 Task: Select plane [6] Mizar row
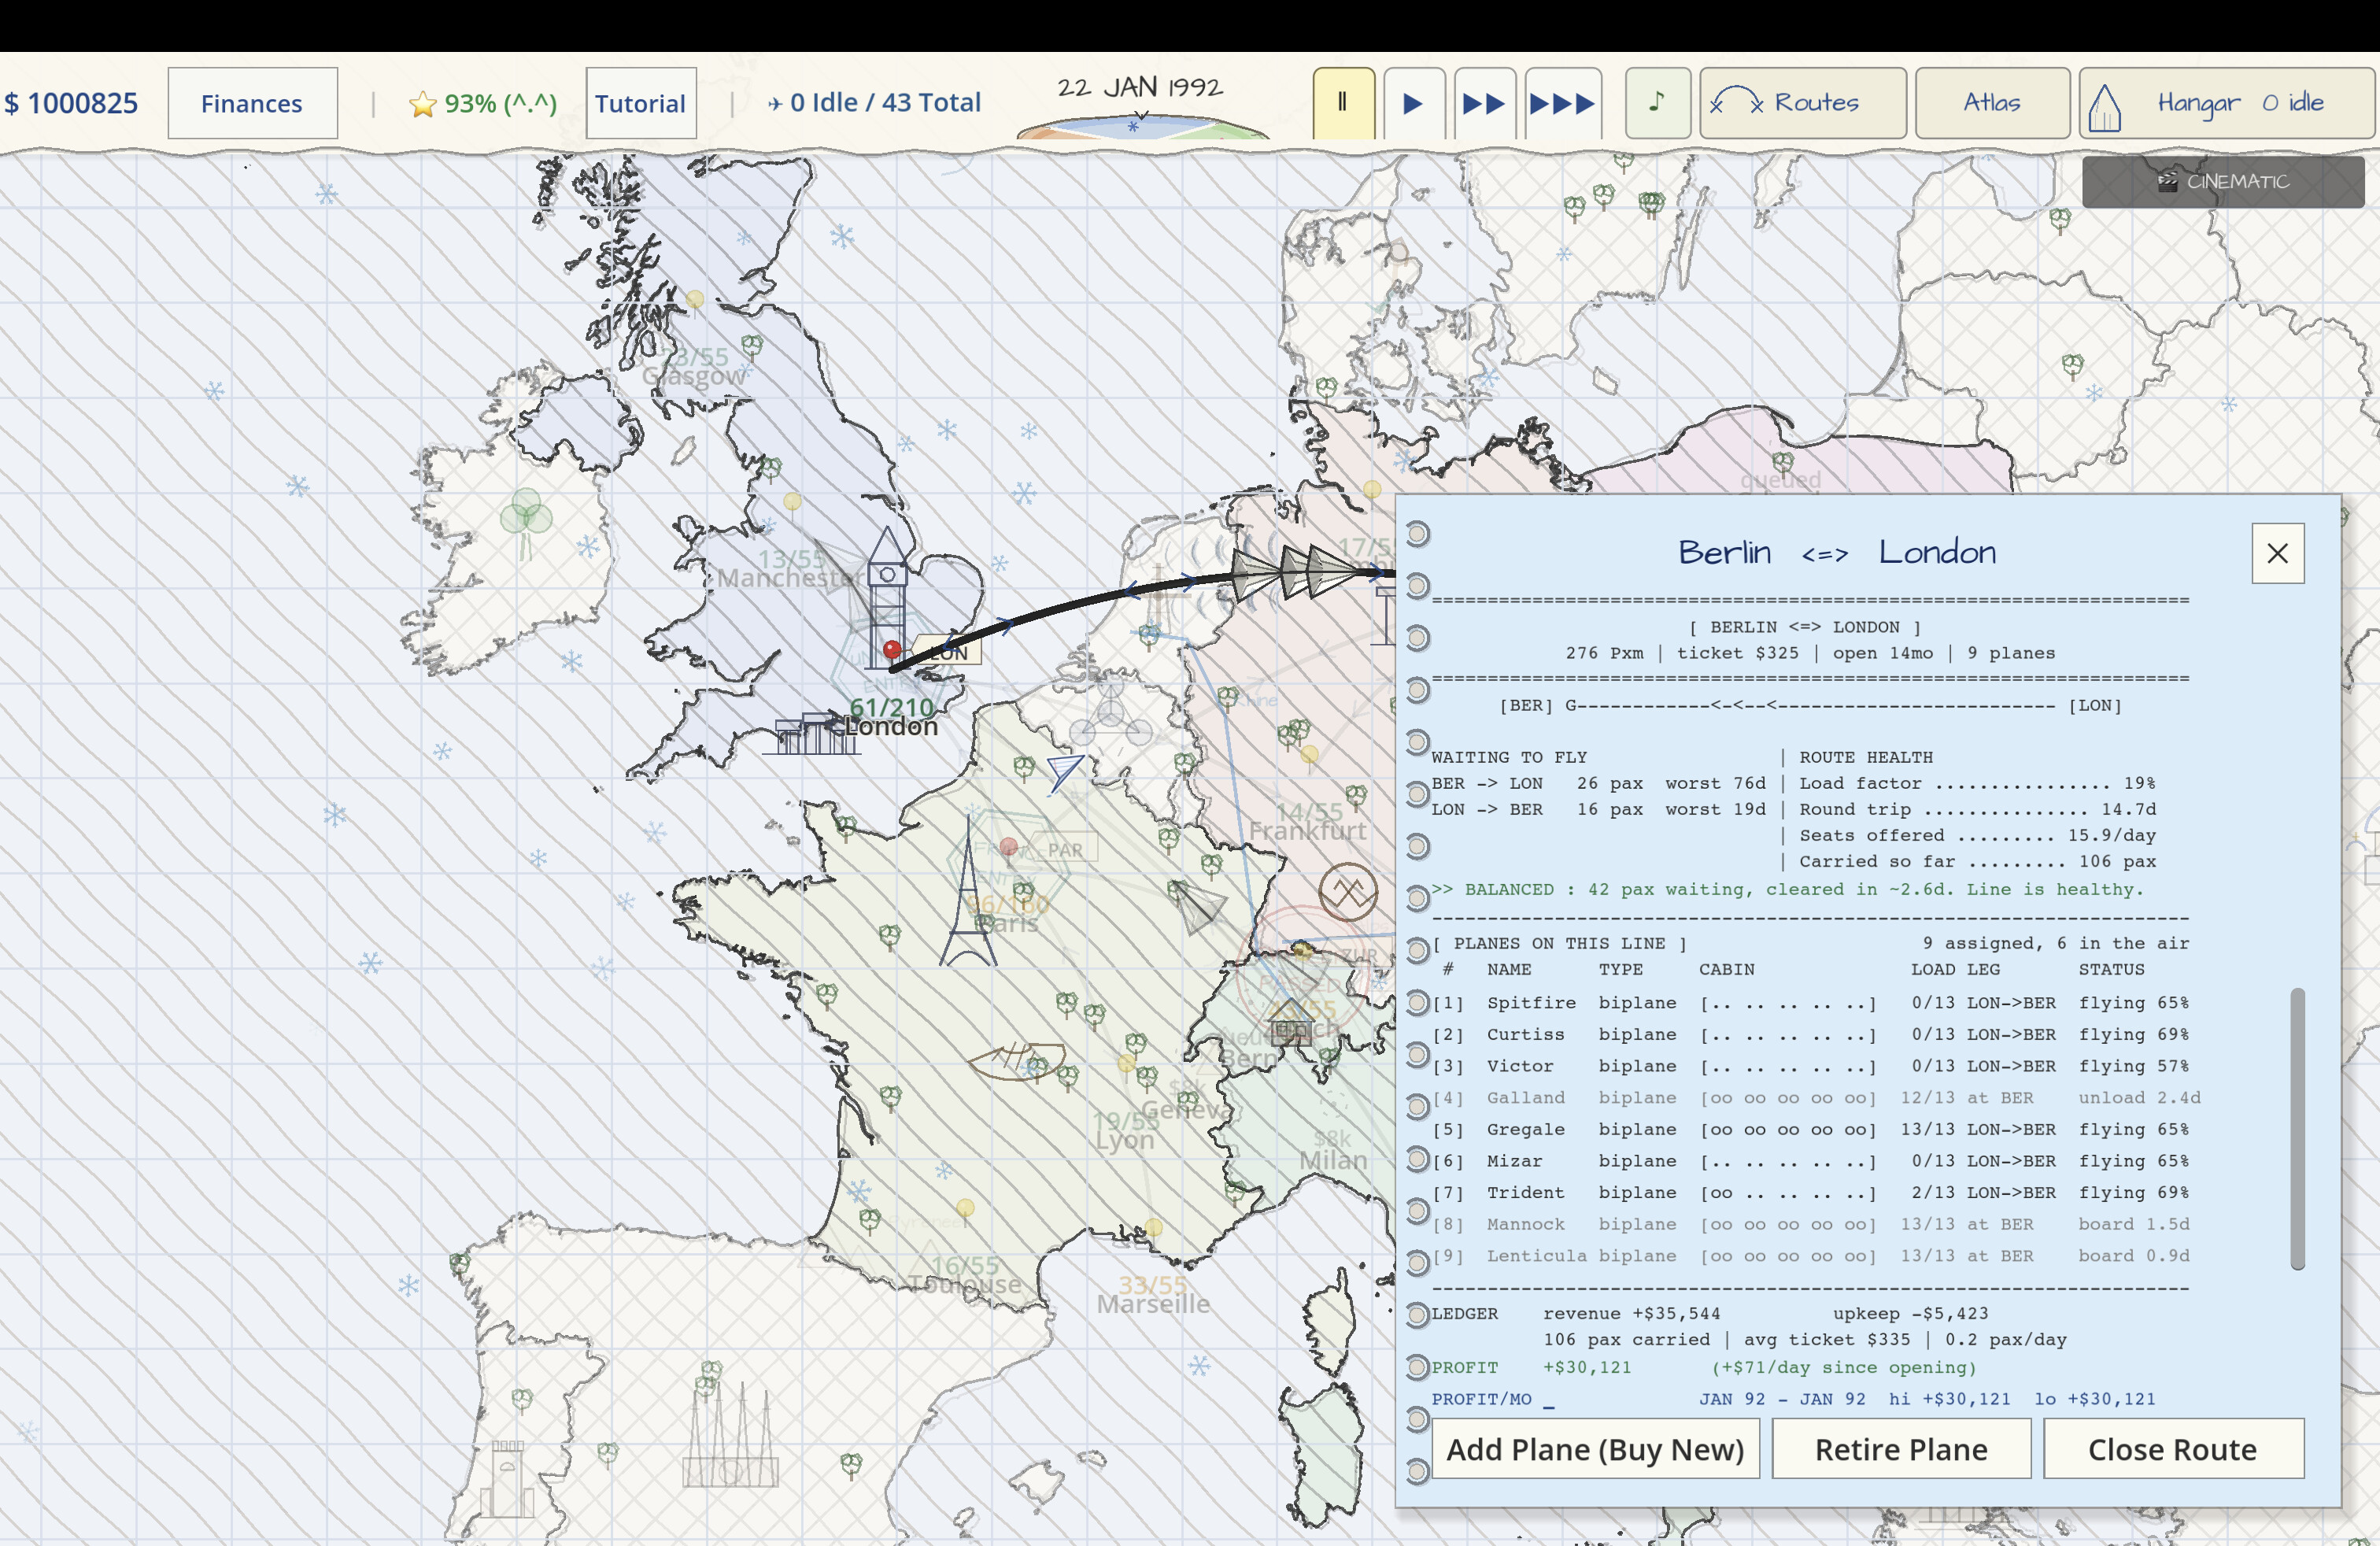pos(1810,1161)
